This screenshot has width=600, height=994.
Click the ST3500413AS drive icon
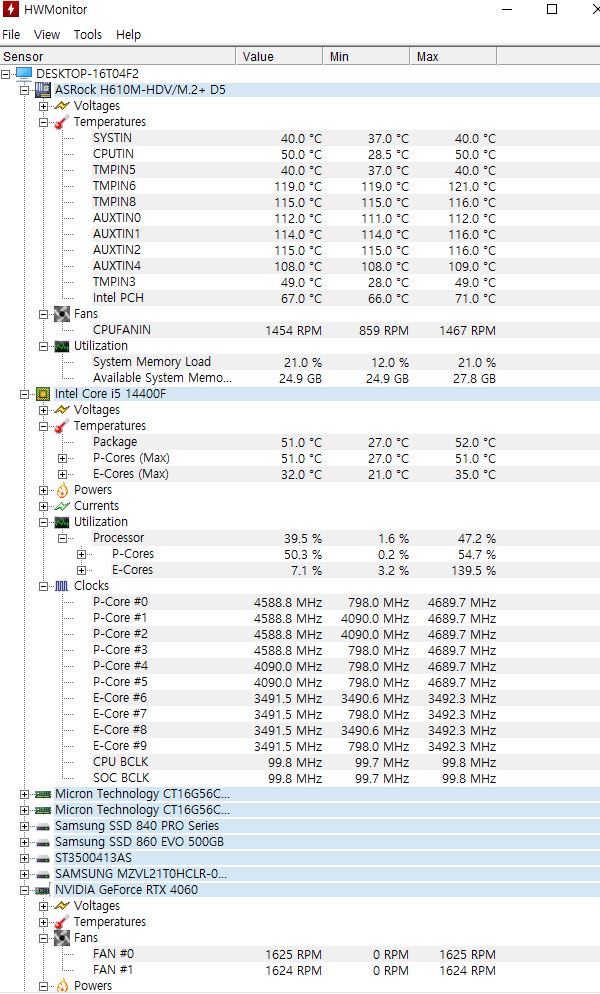42,858
